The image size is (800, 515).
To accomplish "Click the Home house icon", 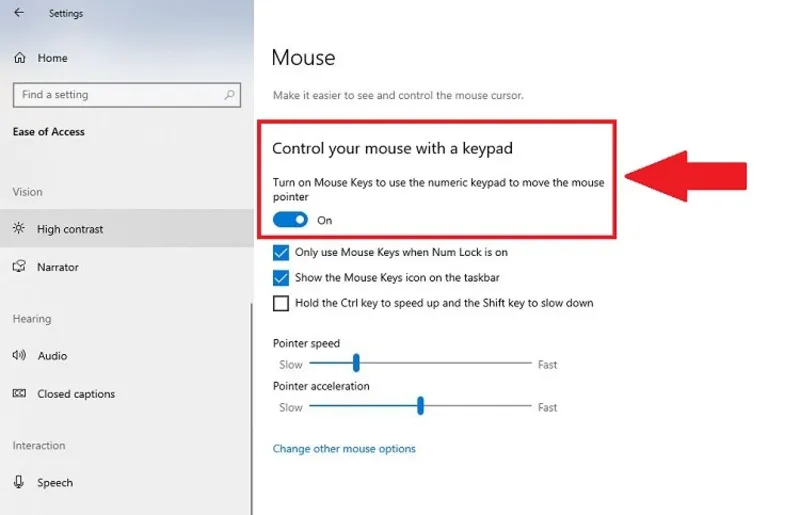I will pyautogui.click(x=19, y=58).
